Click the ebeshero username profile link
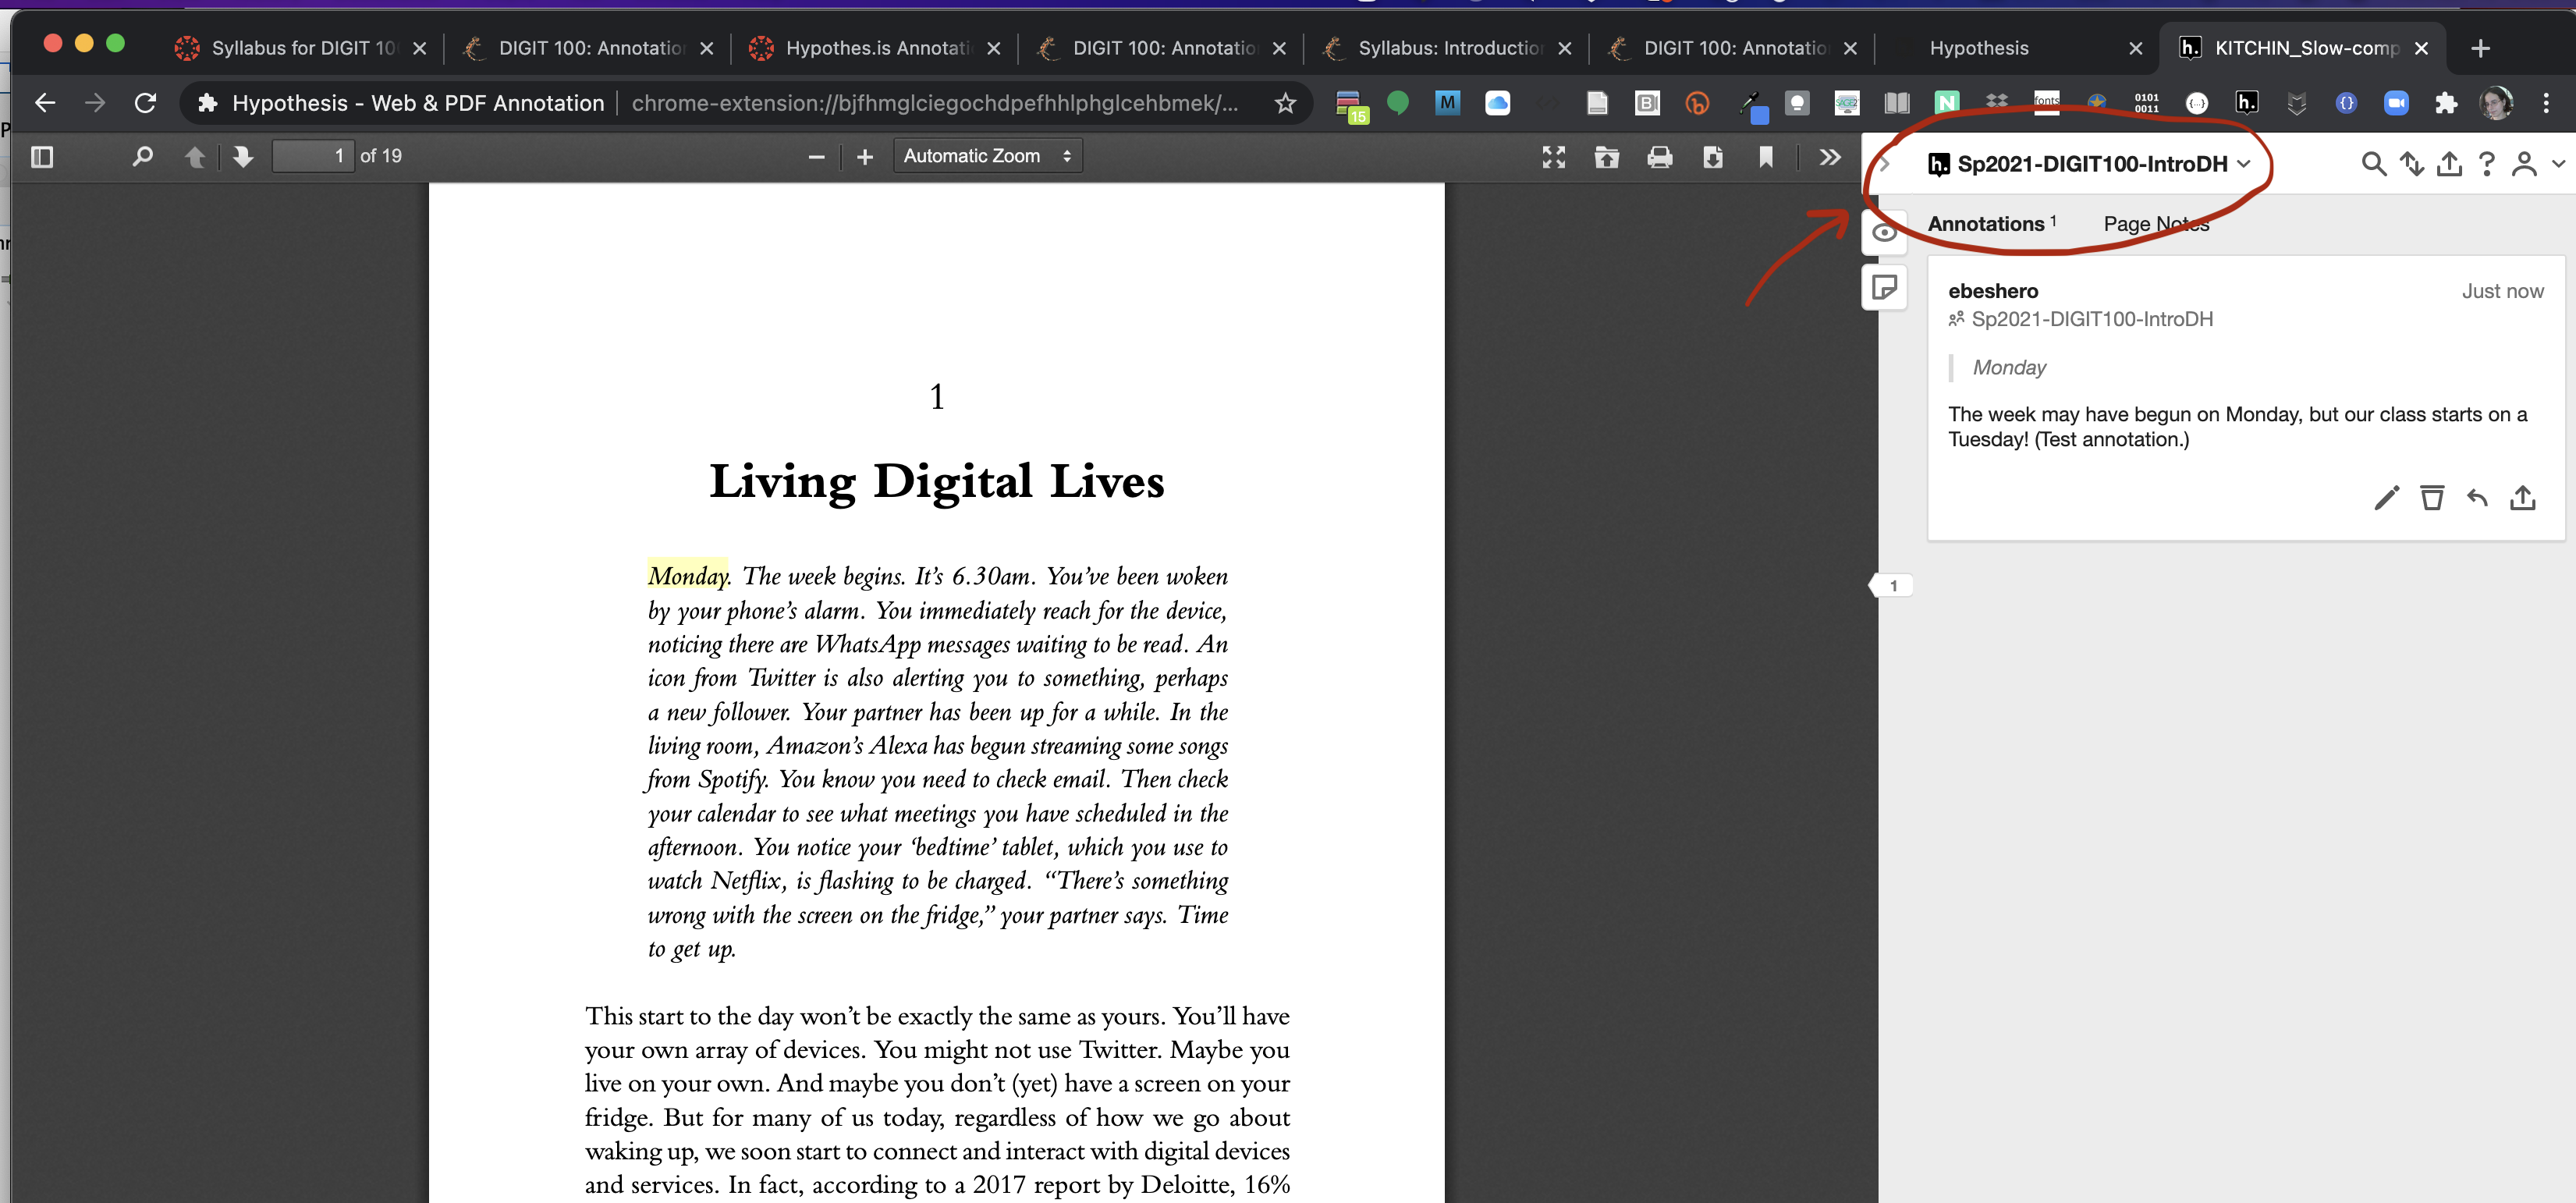This screenshot has height=1203, width=2576. pos(1992,291)
